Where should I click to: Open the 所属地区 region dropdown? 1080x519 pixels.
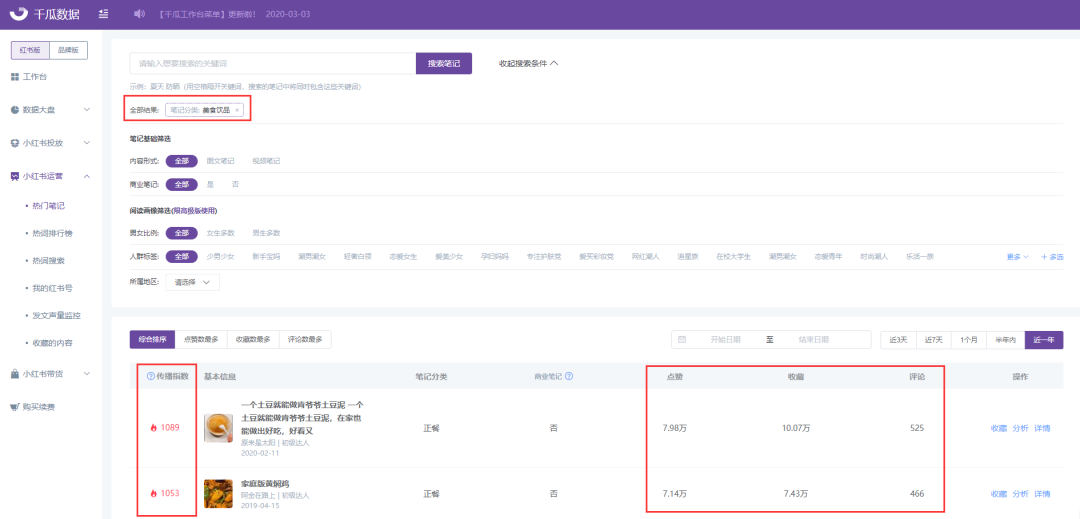tap(192, 283)
